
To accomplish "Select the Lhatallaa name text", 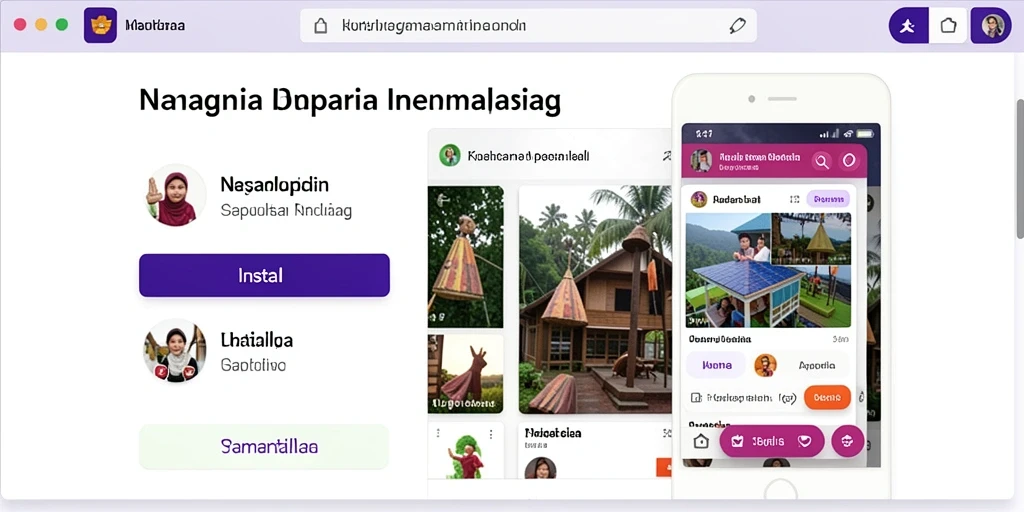I will click(257, 340).
